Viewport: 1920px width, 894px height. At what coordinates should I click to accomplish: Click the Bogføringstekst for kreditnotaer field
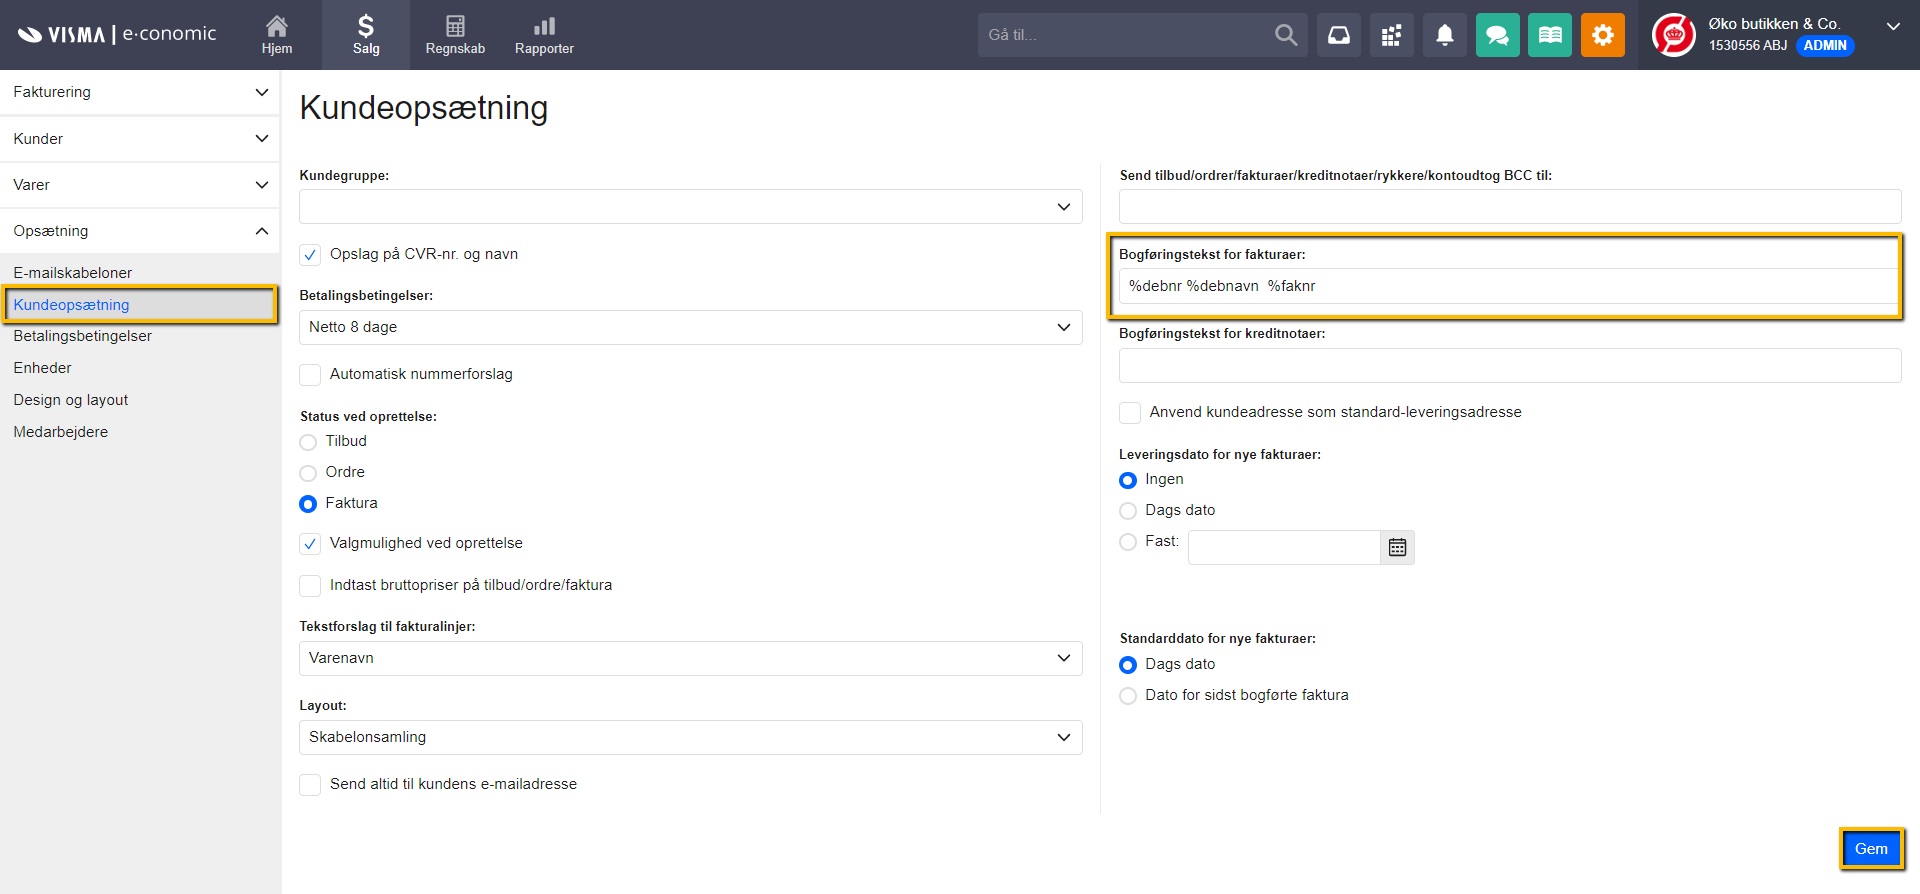coord(1509,366)
